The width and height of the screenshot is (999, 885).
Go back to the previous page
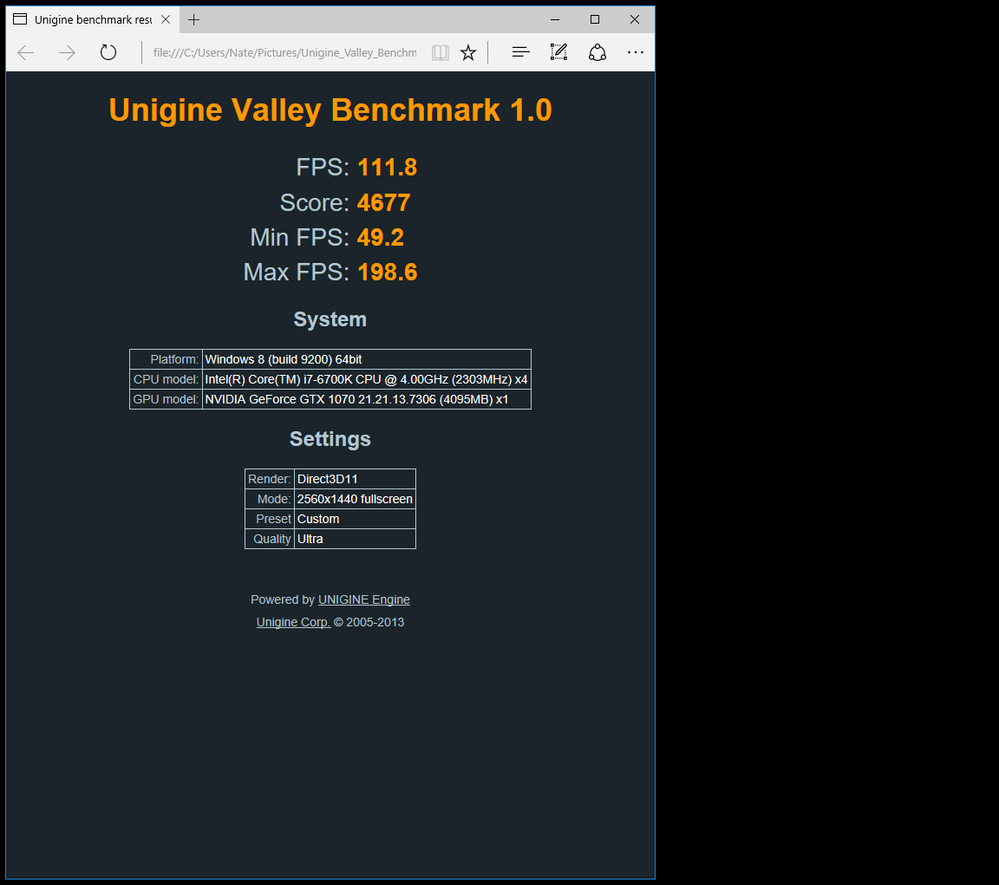point(26,52)
